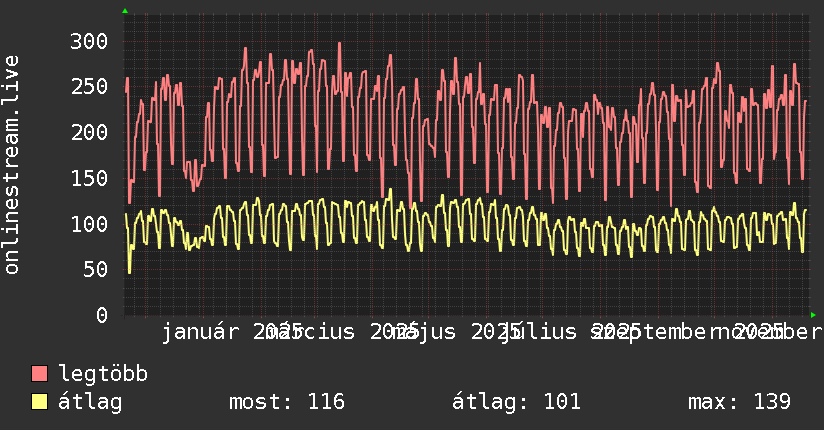Image resolution: width=824 pixels, height=430 pixels.
Task: Click the 300 y-axis label
Action: click(89, 42)
